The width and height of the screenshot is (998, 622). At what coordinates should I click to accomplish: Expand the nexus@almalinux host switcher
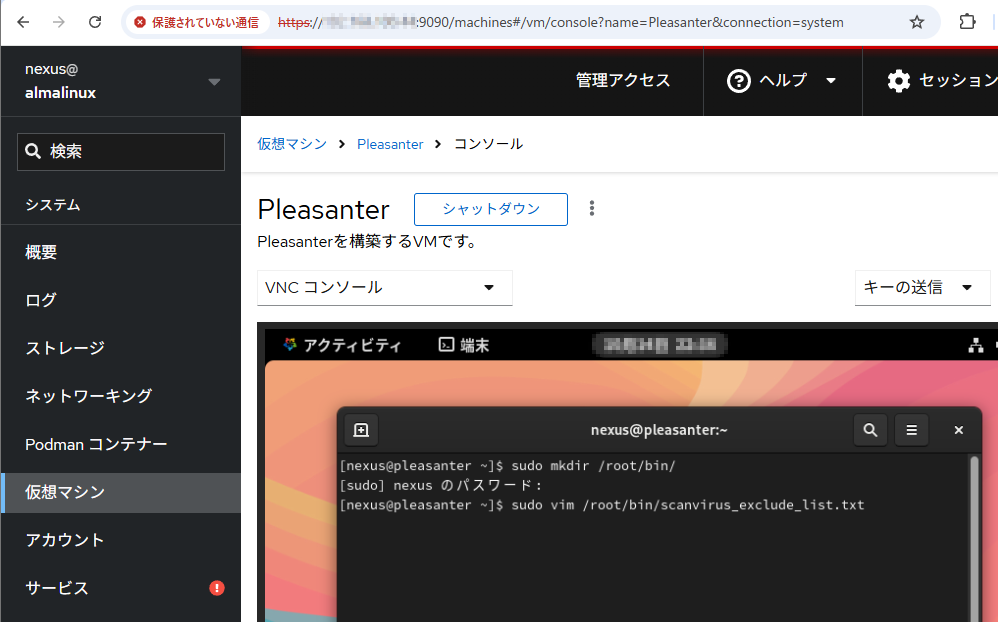[214, 81]
